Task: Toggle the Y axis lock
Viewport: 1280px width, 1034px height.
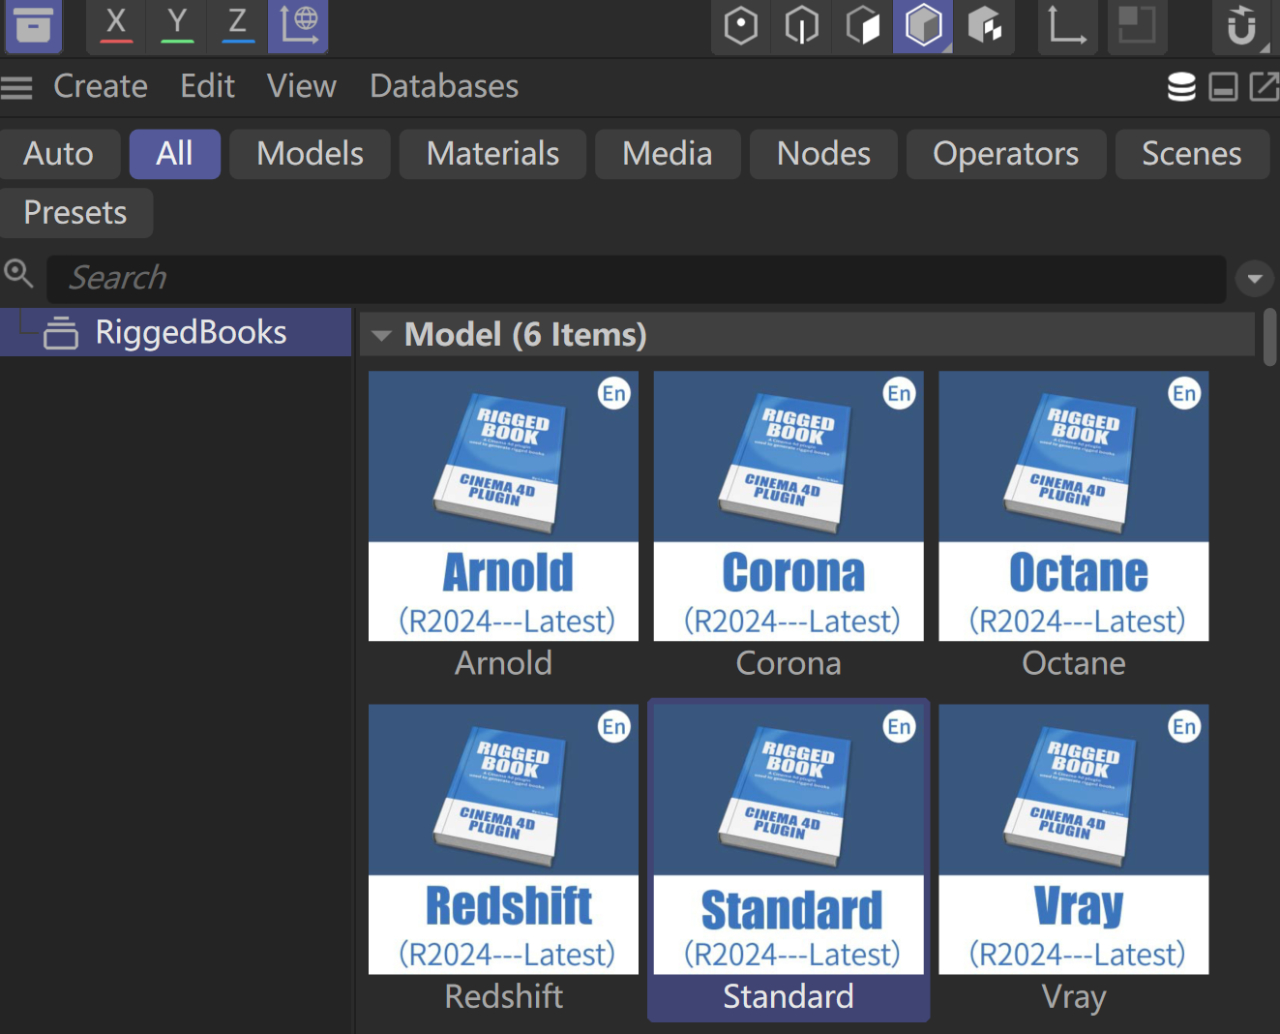Action: point(177,27)
